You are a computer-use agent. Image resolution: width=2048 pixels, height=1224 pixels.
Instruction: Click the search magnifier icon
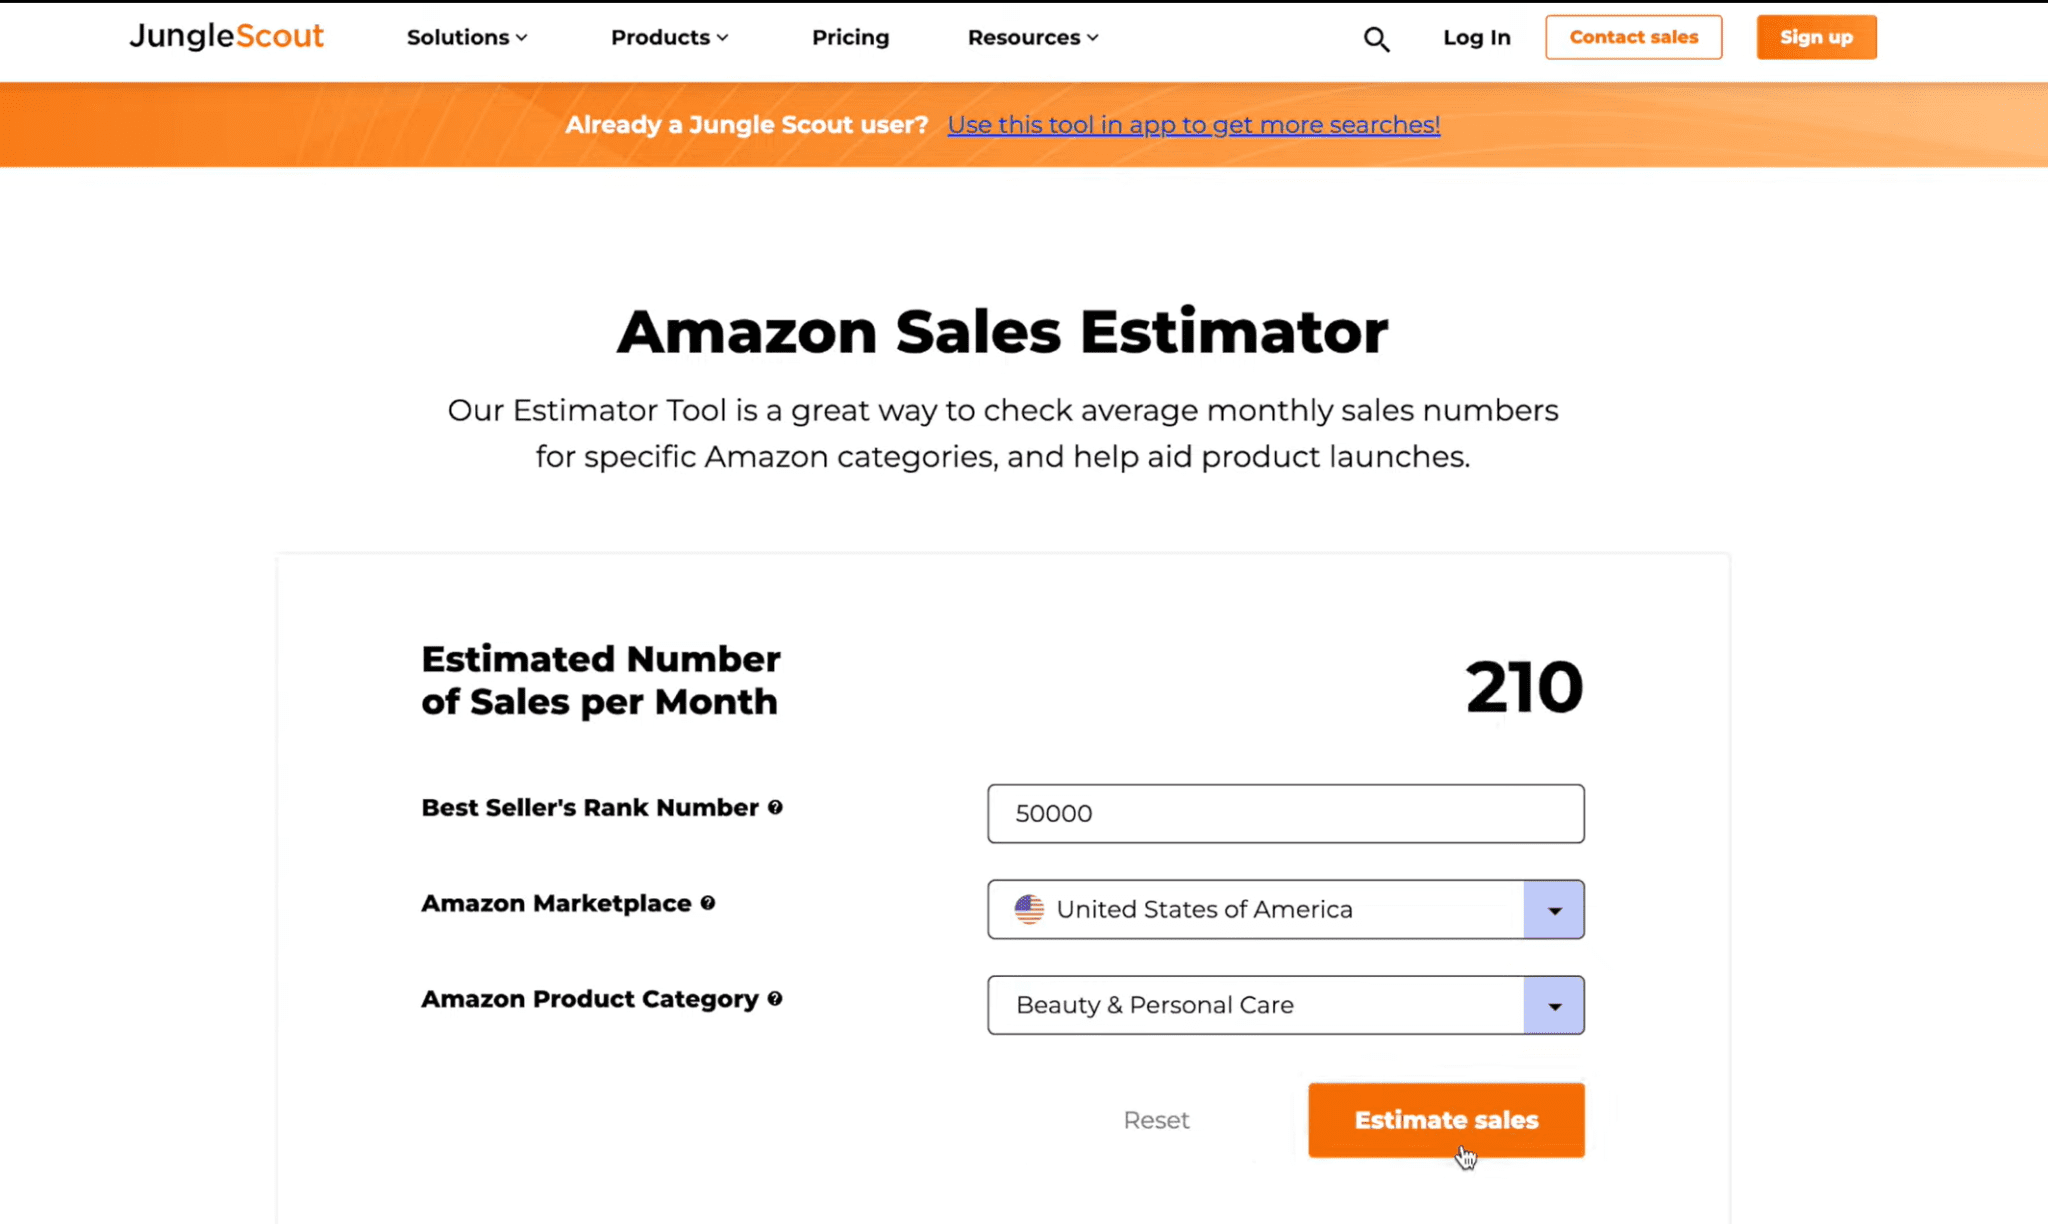tap(1376, 39)
